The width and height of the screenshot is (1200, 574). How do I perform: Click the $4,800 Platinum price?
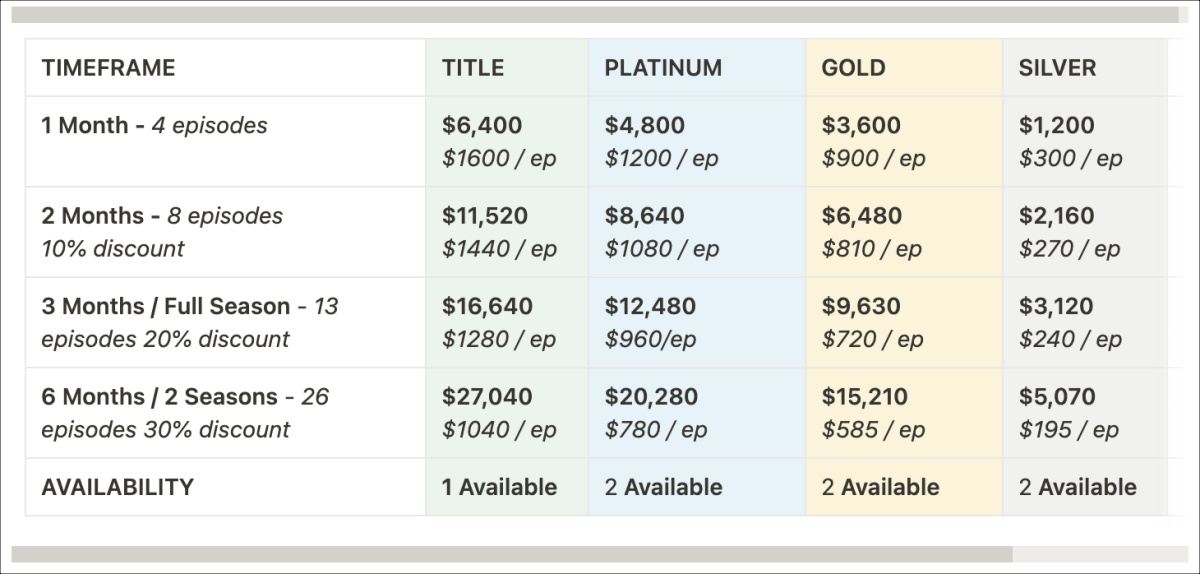click(x=645, y=126)
